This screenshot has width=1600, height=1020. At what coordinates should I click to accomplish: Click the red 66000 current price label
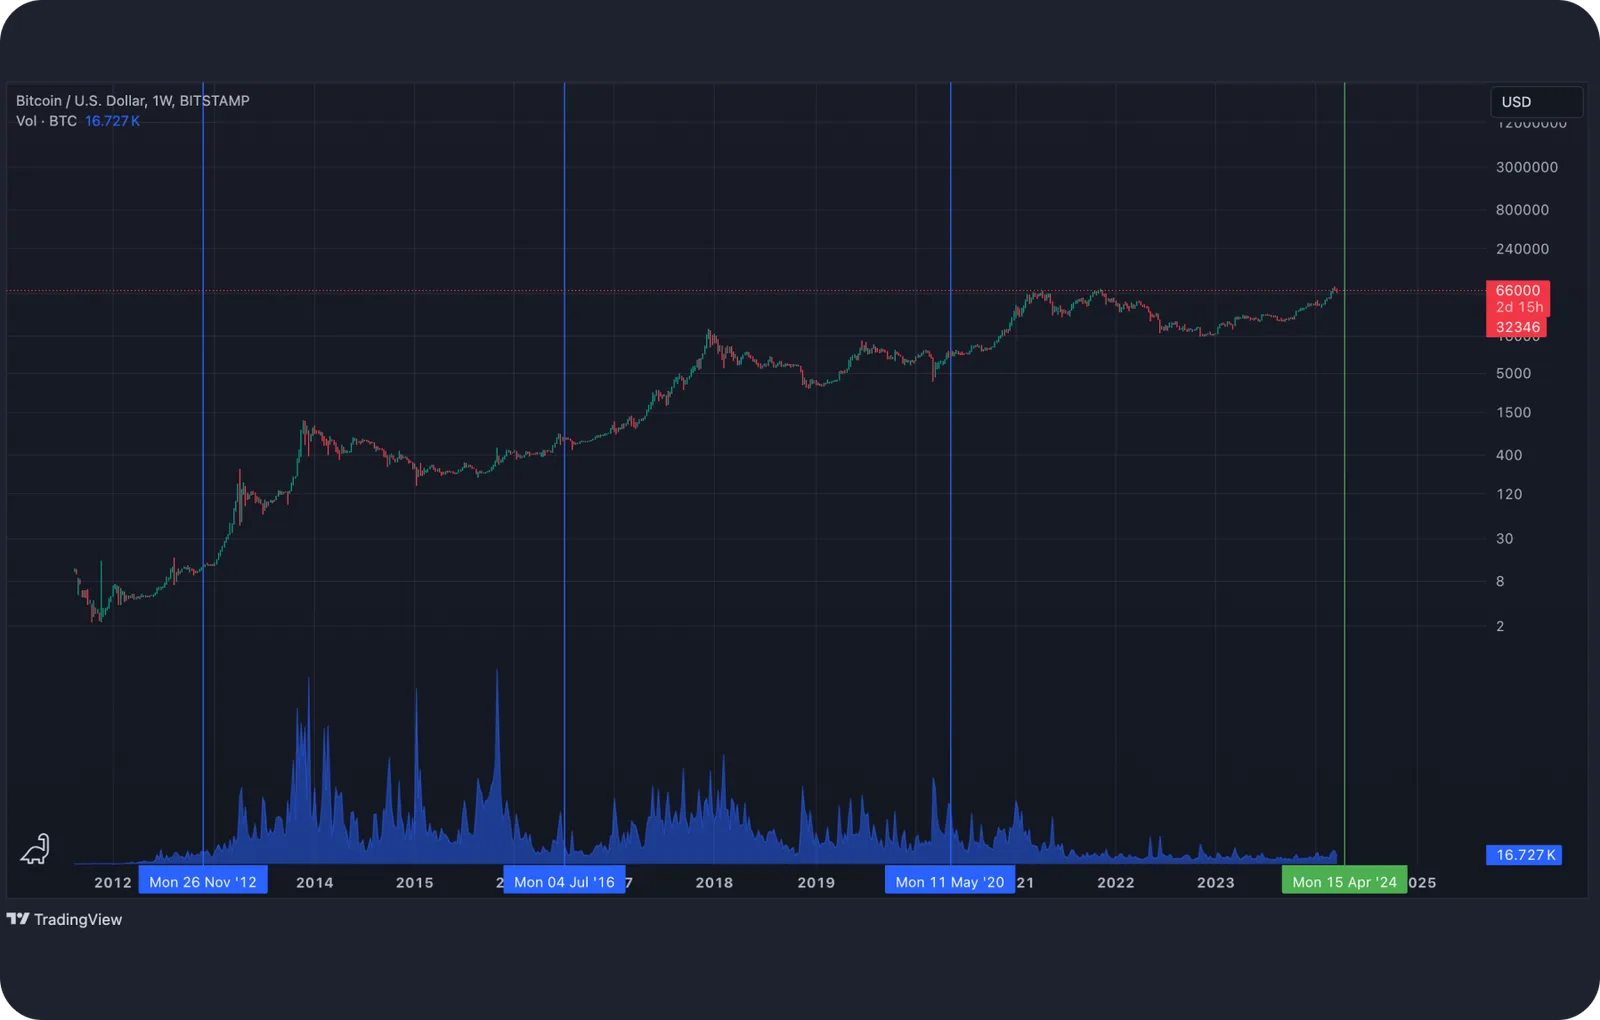click(1518, 290)
